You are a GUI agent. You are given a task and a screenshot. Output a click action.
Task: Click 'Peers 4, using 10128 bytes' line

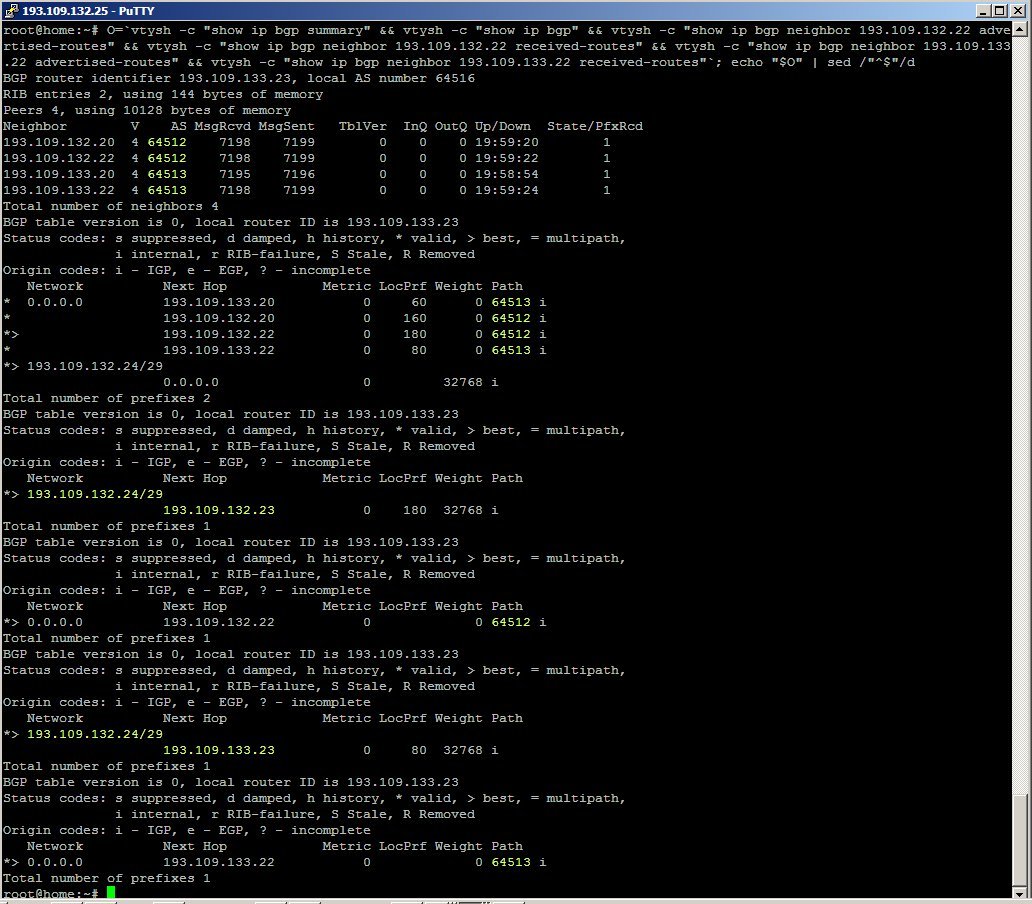(147, 111)
